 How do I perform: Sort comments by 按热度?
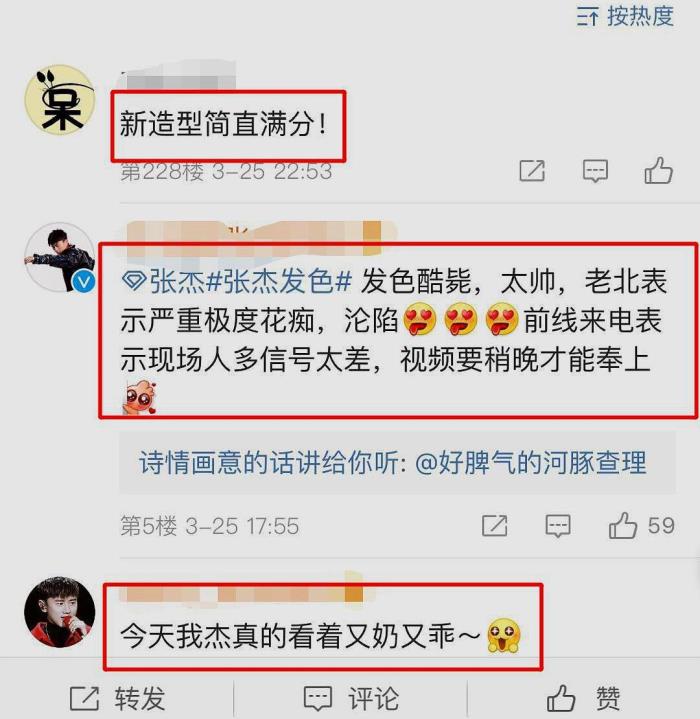pos(625,17)
